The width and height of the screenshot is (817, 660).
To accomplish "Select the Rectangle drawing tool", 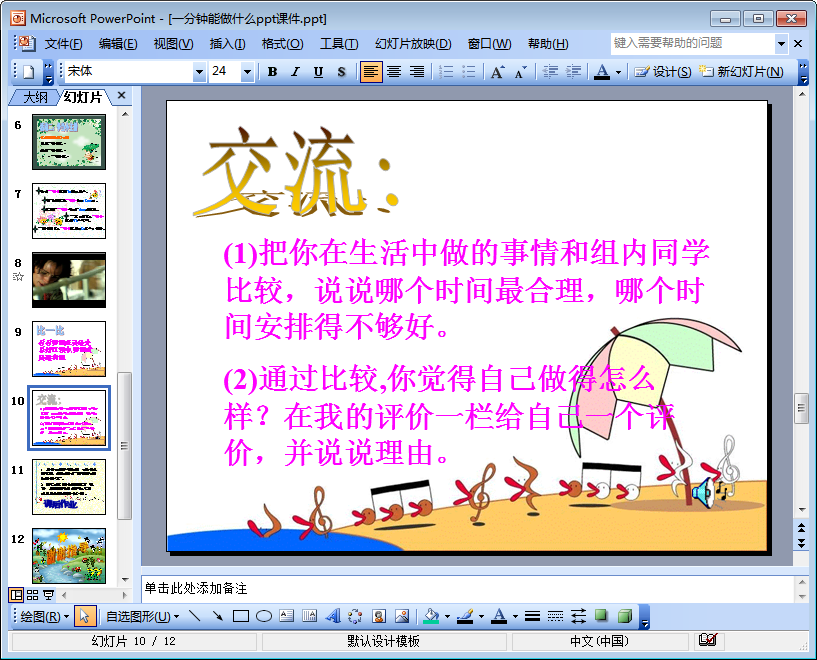I will pos(240,617).
